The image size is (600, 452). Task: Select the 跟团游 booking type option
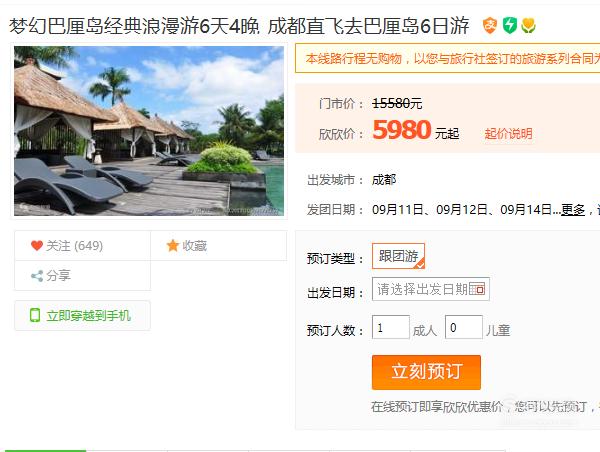[x=398, y=256]
